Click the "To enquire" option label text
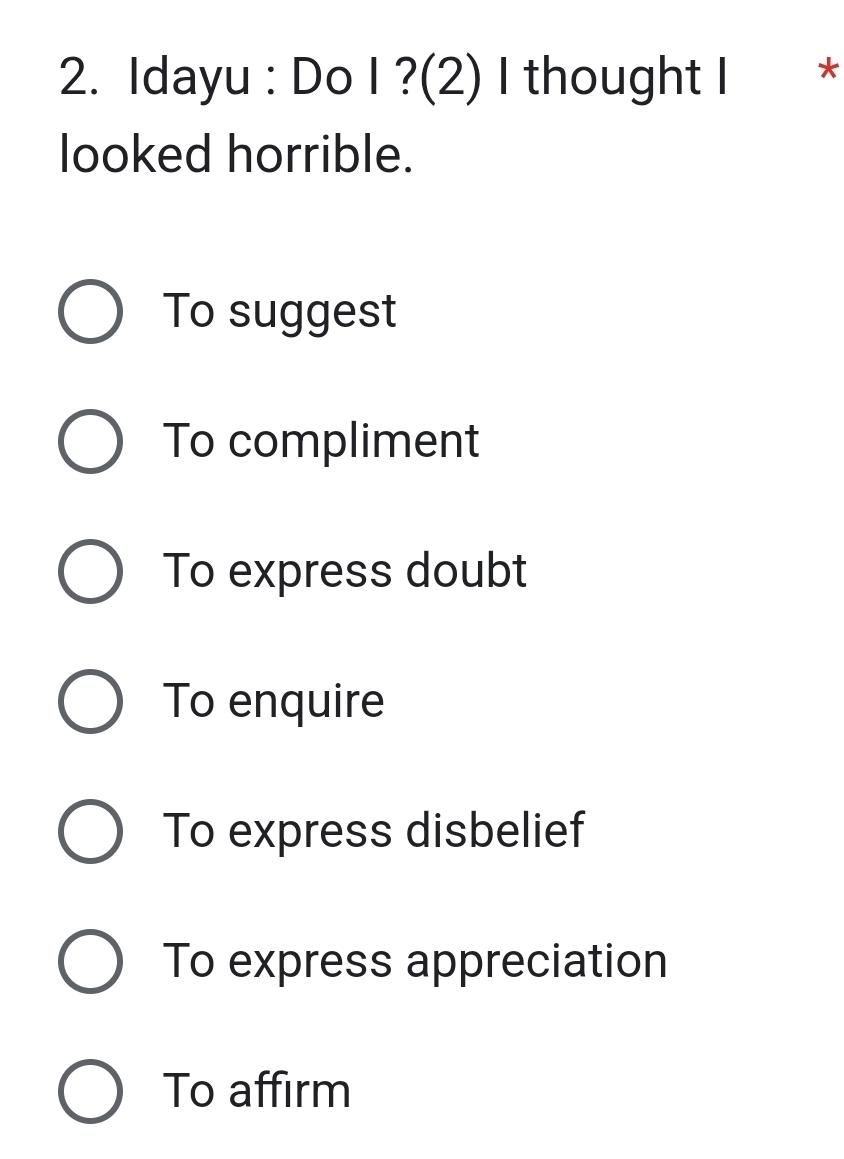This screenshot has height=1159, width=844. click(274, 701)
